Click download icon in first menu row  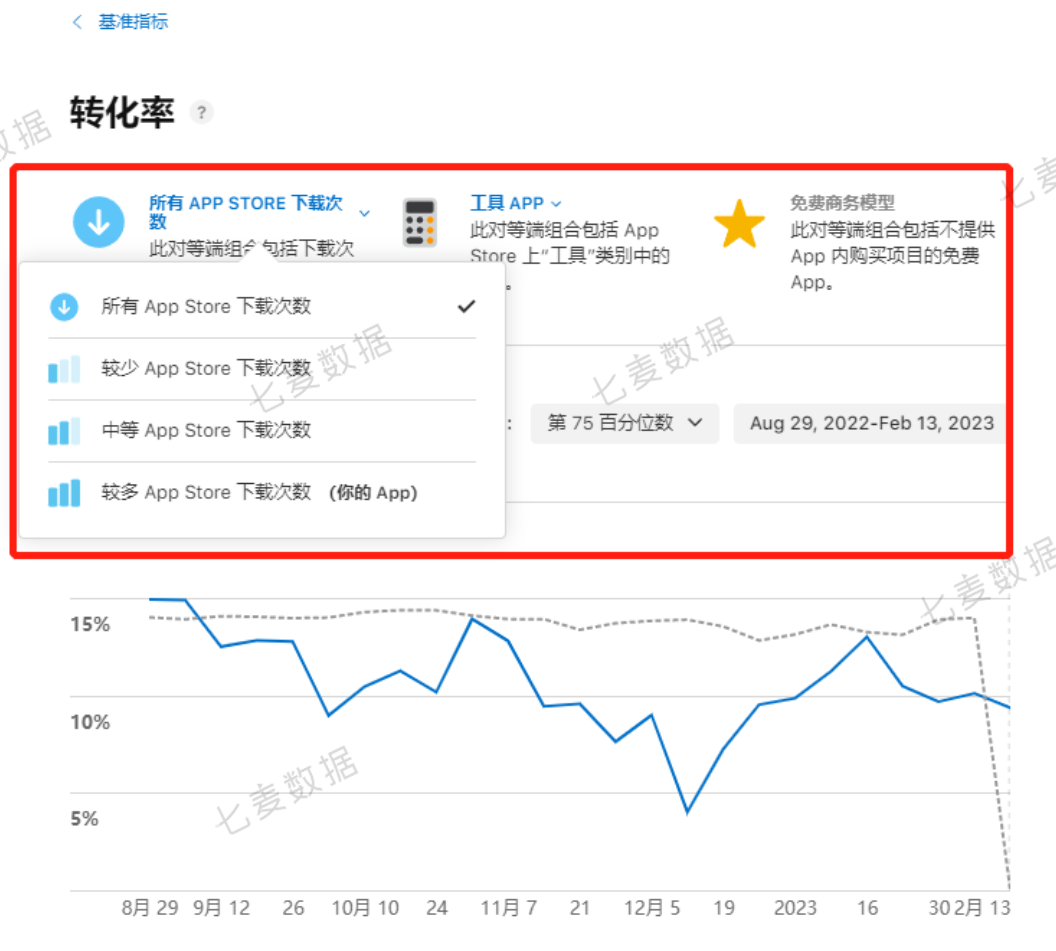pyautogui.click(x=64, y=306)
